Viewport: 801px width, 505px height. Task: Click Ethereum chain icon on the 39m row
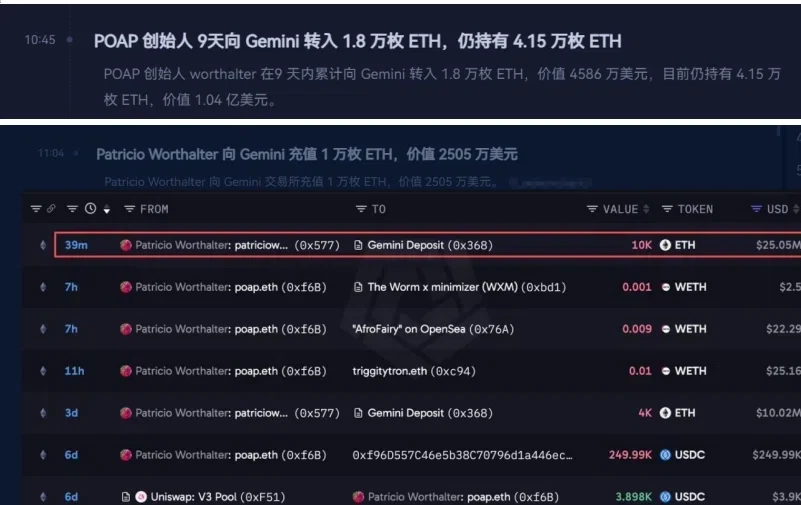[x=43, y=245]
